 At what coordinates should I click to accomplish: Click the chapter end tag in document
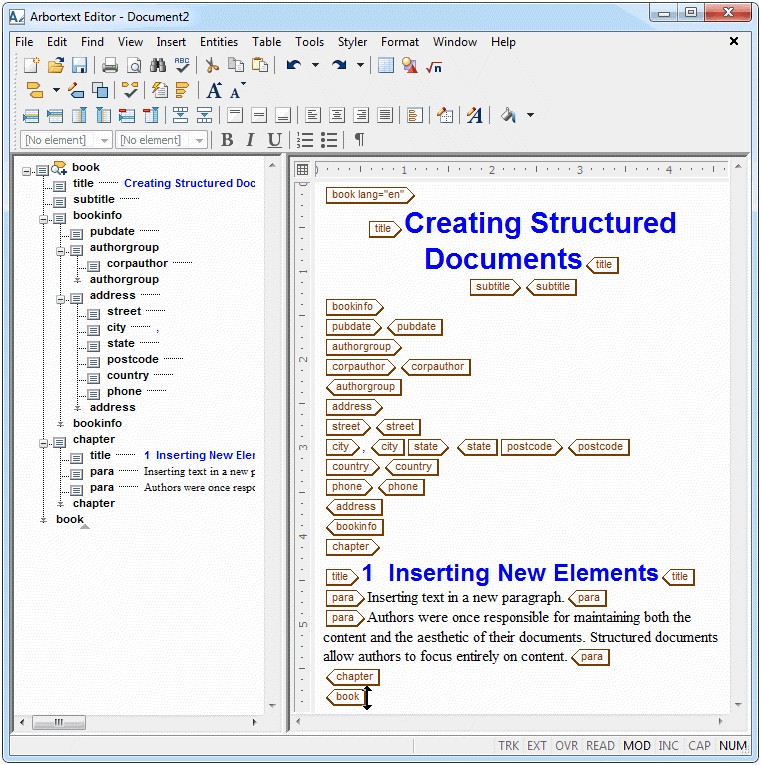[353, 677]
